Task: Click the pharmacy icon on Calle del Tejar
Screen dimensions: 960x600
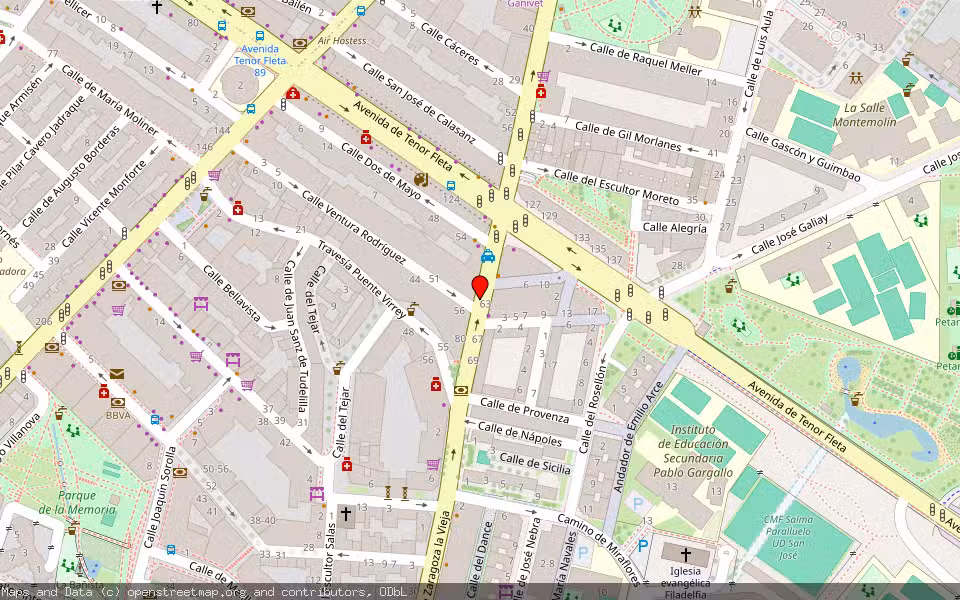Action: click(x=347, y=464)
